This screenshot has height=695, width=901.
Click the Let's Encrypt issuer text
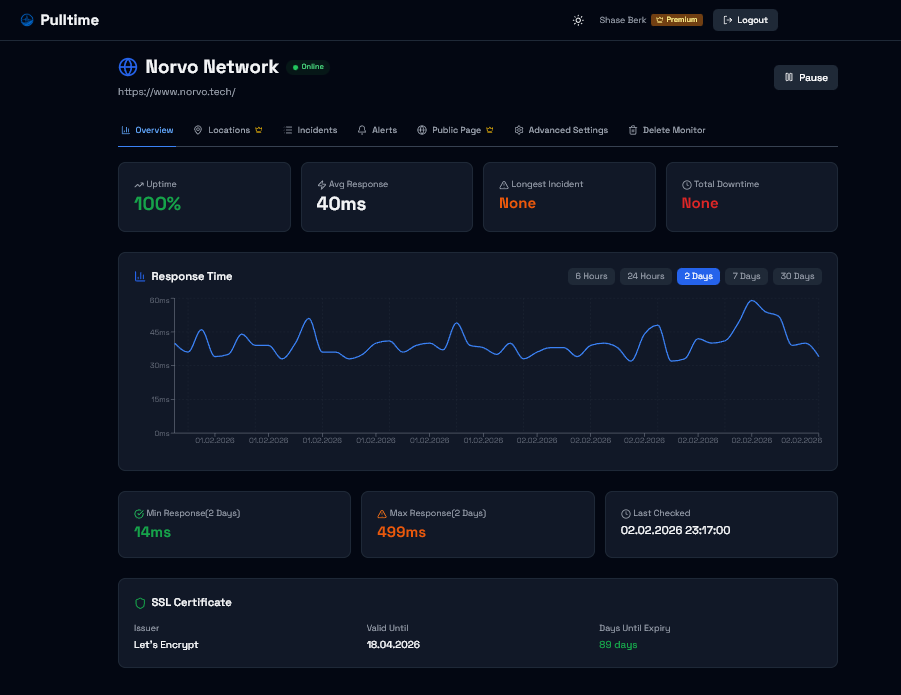tap(166, 644)
